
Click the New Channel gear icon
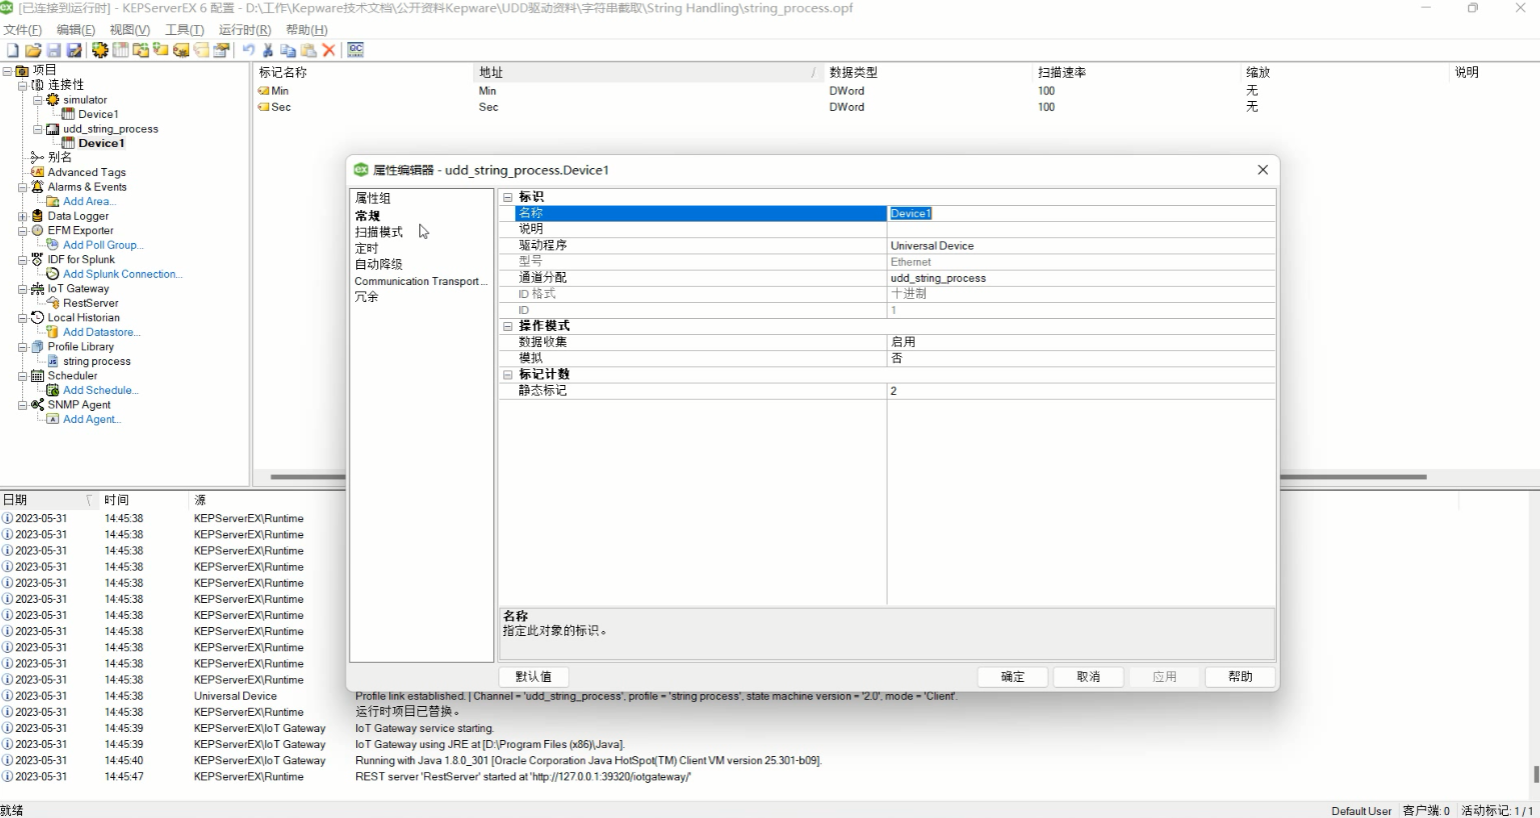(100, 50)
